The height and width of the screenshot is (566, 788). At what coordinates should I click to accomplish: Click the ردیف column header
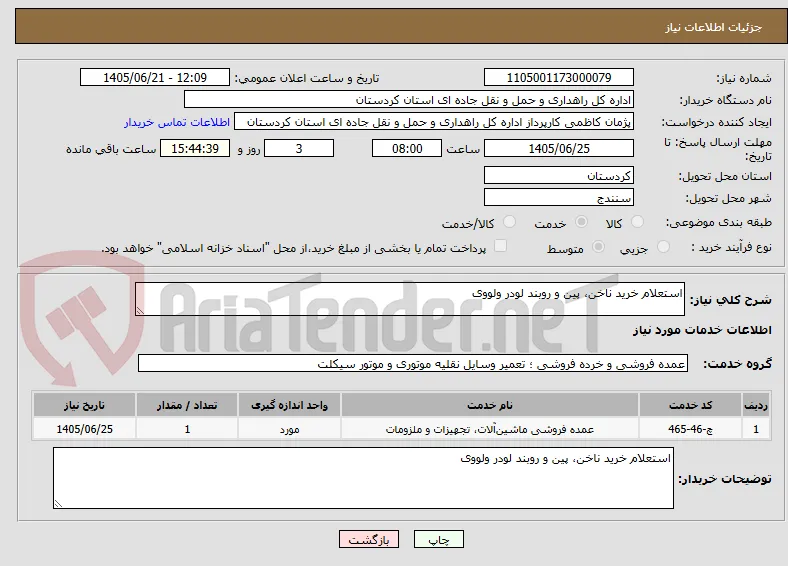click(x=756, y=405)
